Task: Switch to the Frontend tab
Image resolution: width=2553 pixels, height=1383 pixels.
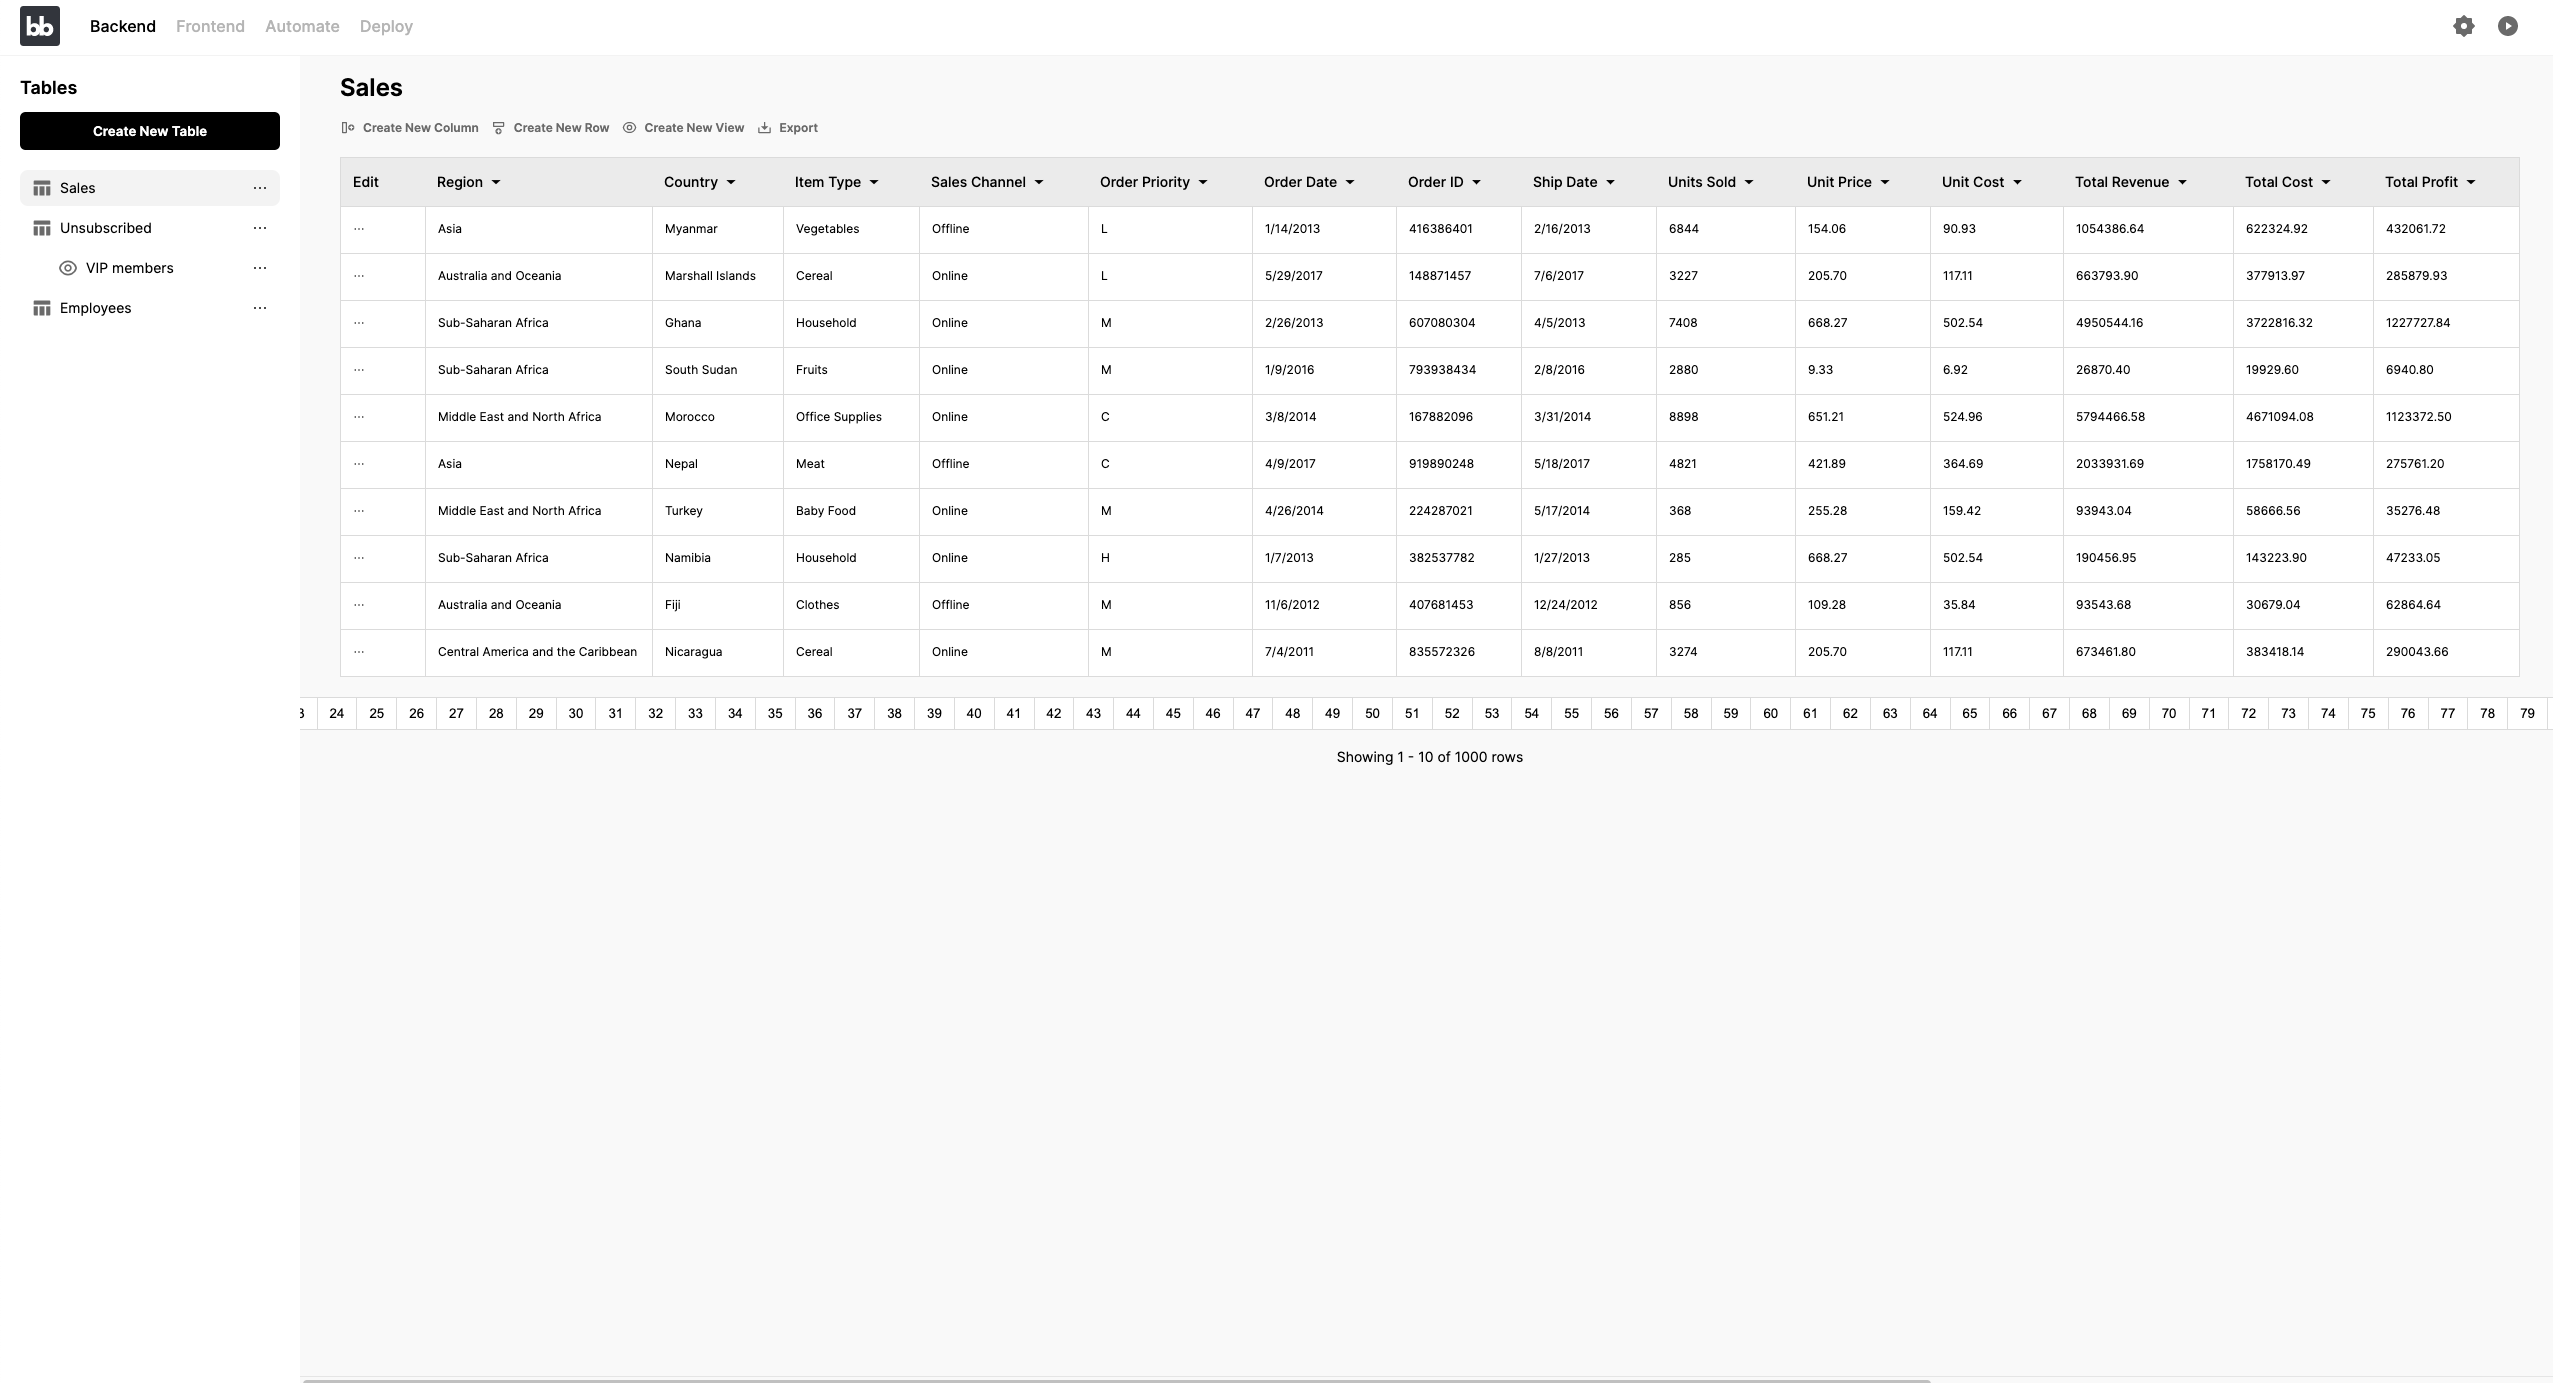Action: point(209,26)
